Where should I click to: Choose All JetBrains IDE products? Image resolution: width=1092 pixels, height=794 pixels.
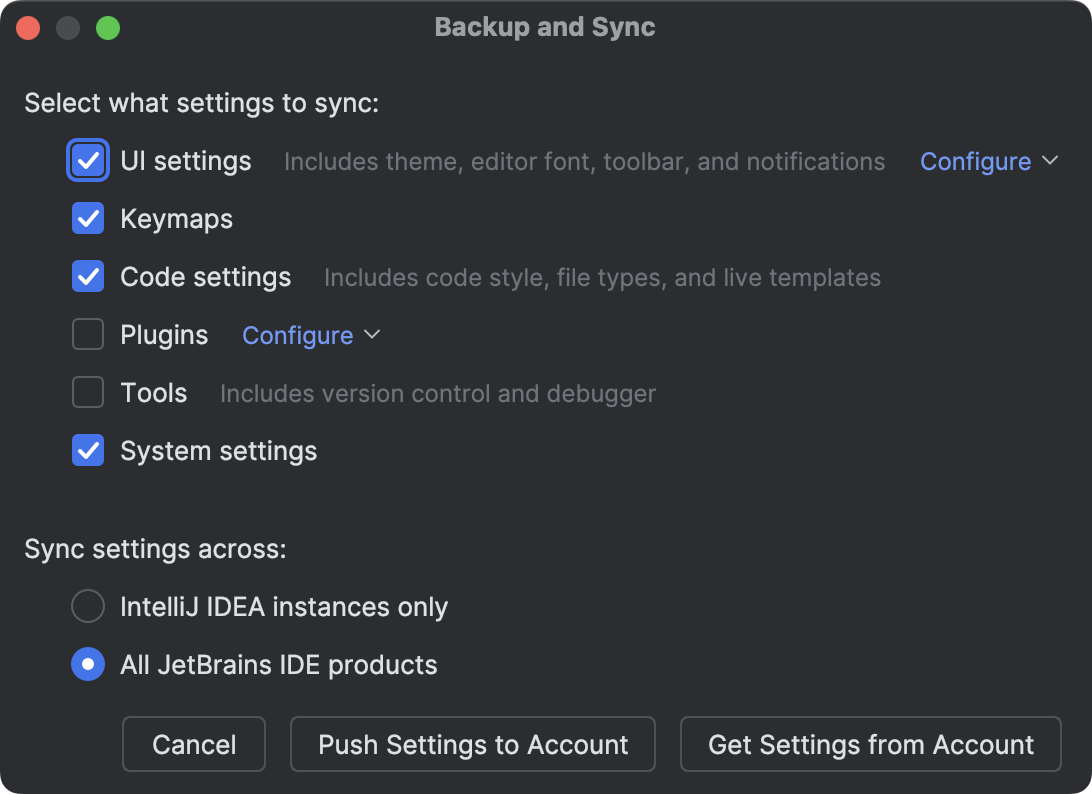click(x=87, y=664)
